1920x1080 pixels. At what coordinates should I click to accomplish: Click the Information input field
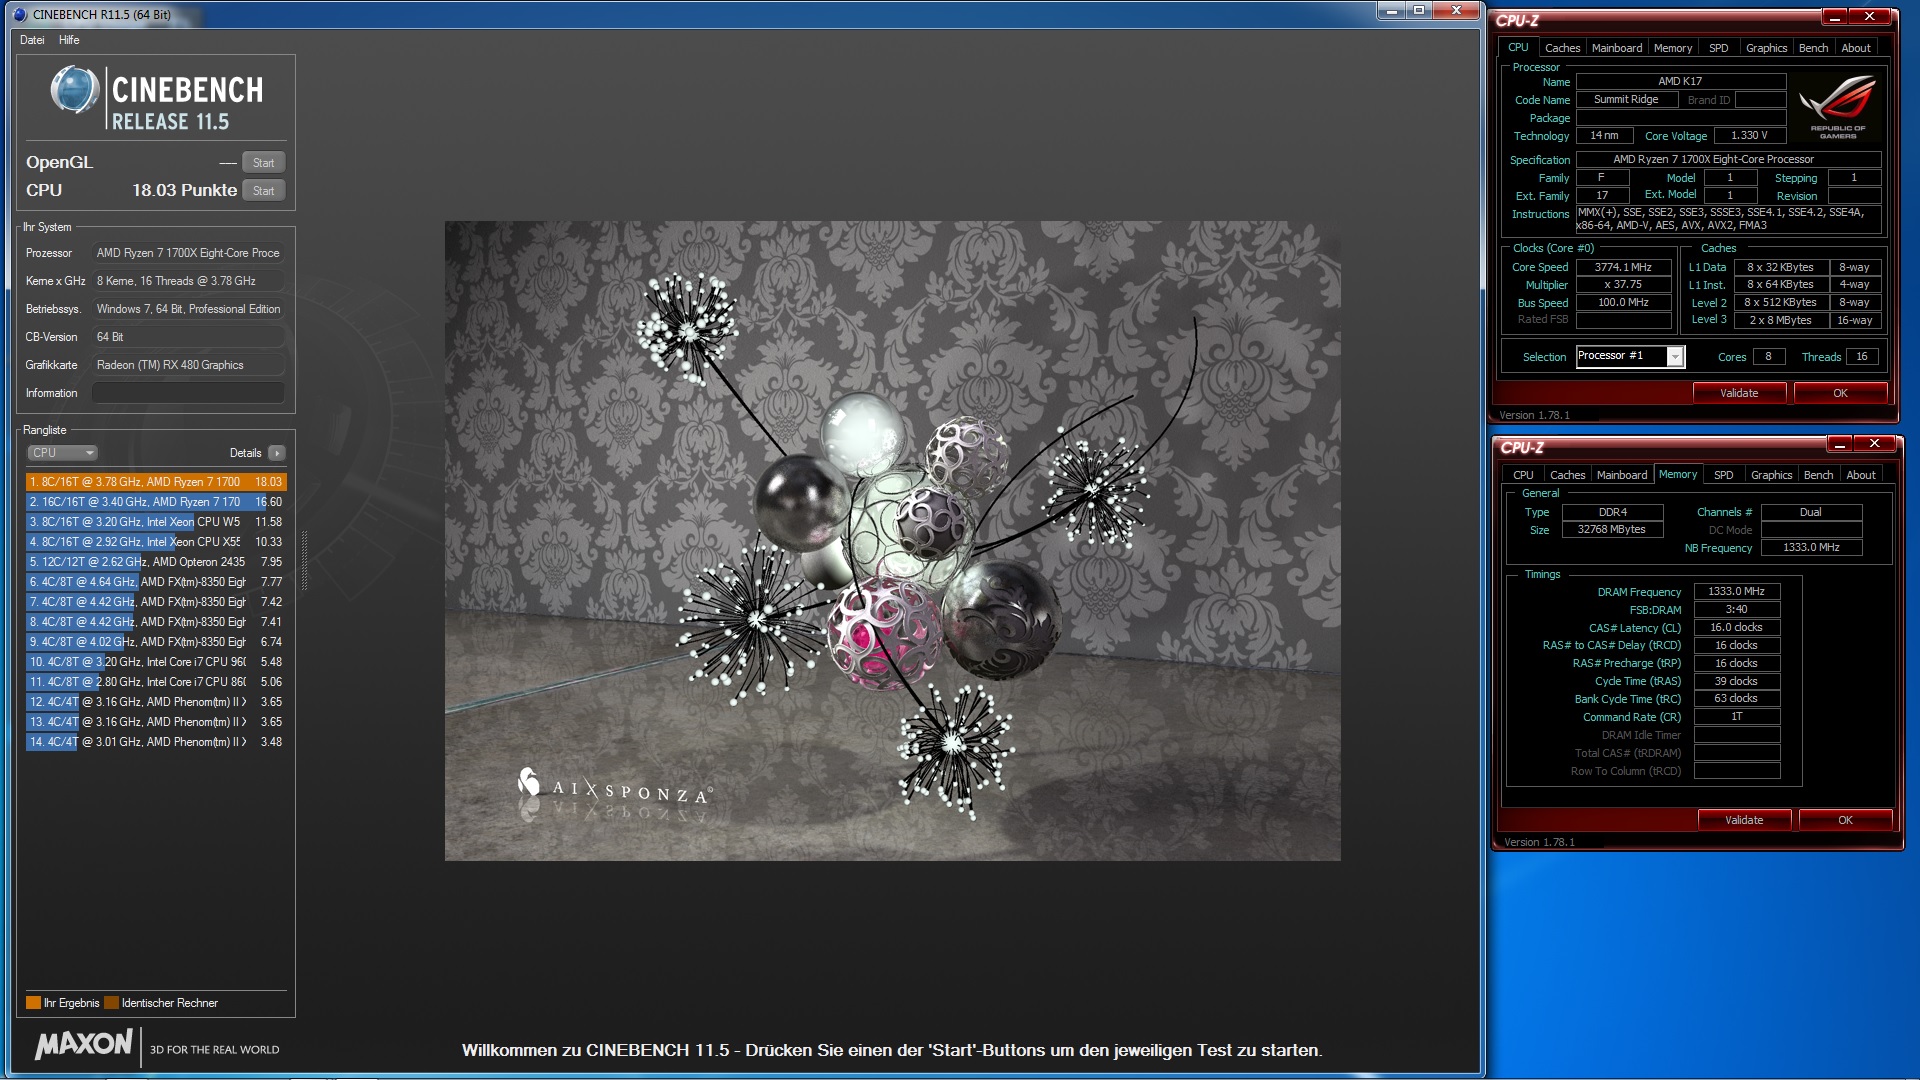pos(188,393)
